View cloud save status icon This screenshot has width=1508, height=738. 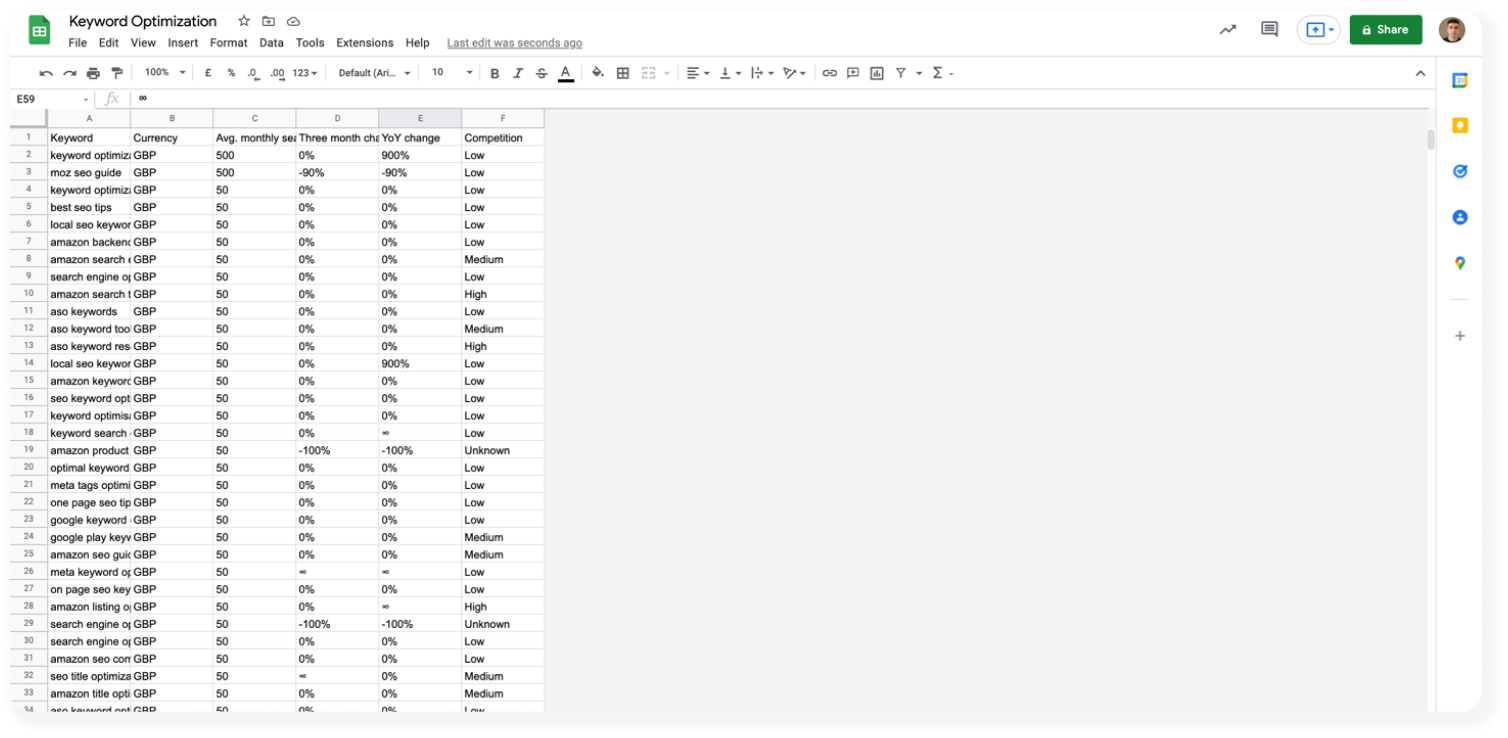pos(293,21)
